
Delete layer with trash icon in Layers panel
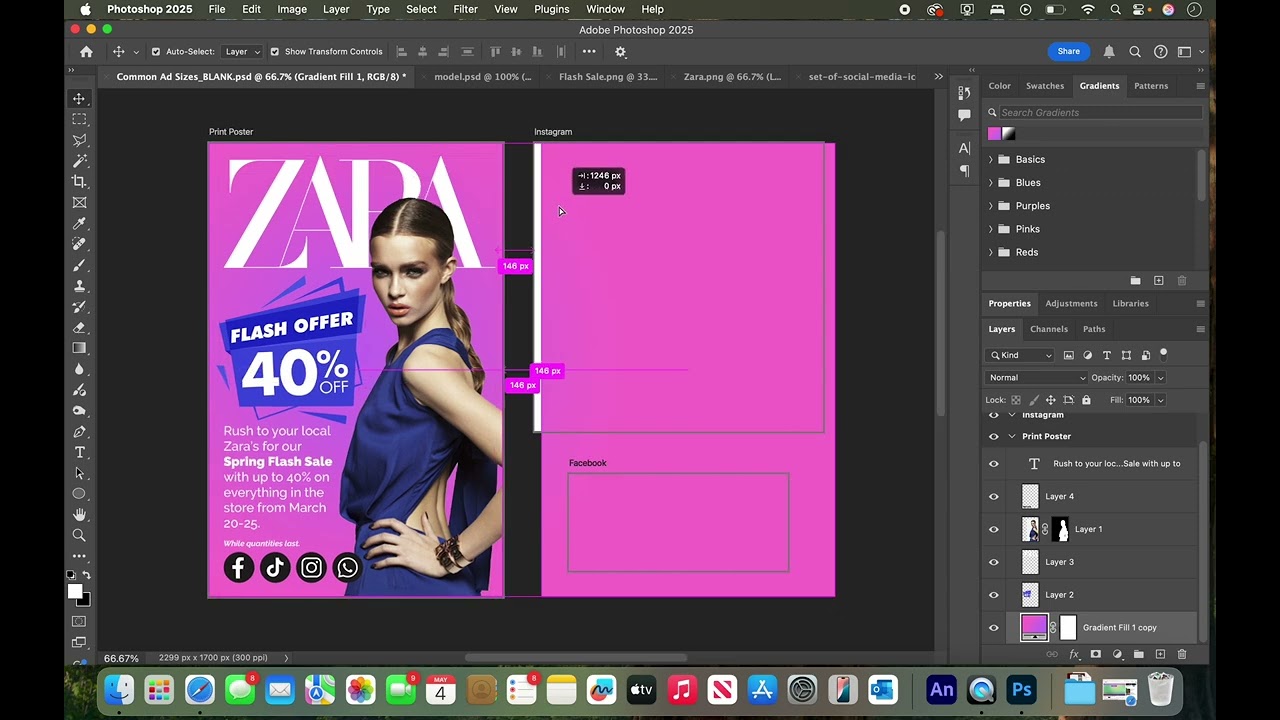tap(1182, 655)
